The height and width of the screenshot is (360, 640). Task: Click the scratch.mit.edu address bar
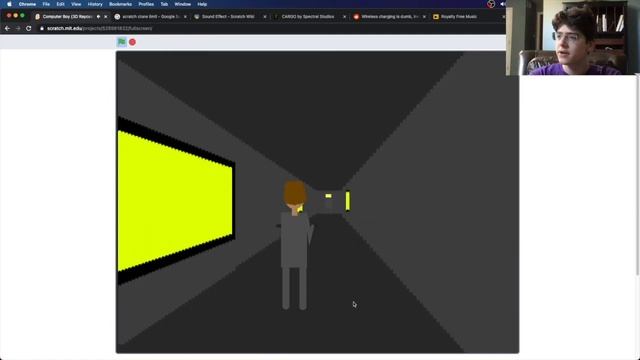click(100, 29)
